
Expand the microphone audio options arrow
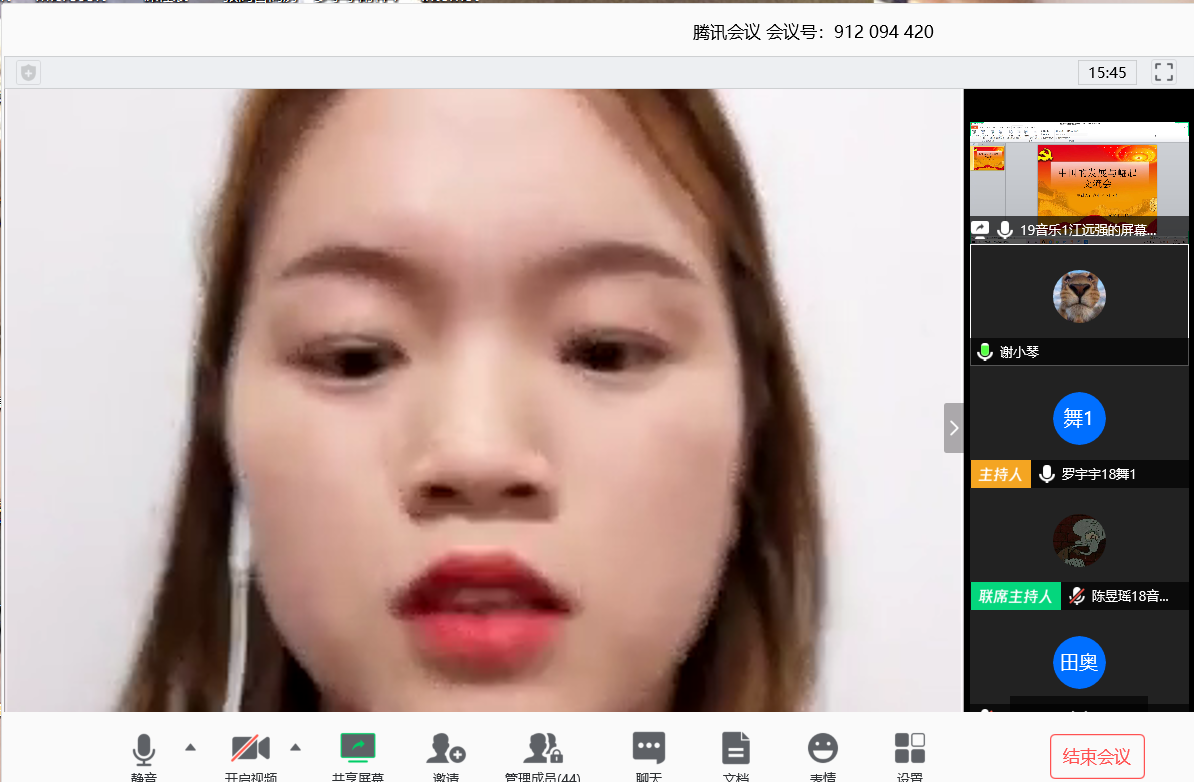(x=190, y=747)
